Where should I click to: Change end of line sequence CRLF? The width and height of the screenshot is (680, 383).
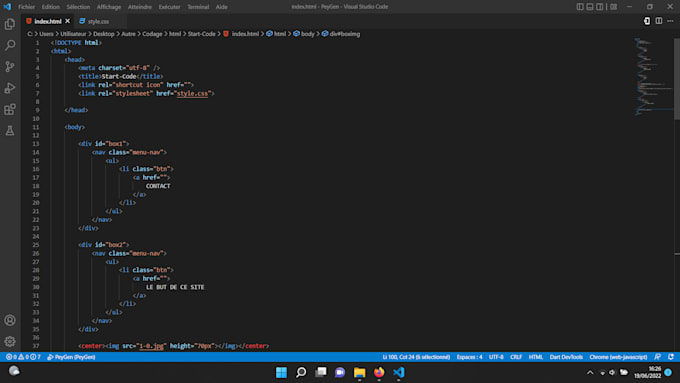pos(516,357)
